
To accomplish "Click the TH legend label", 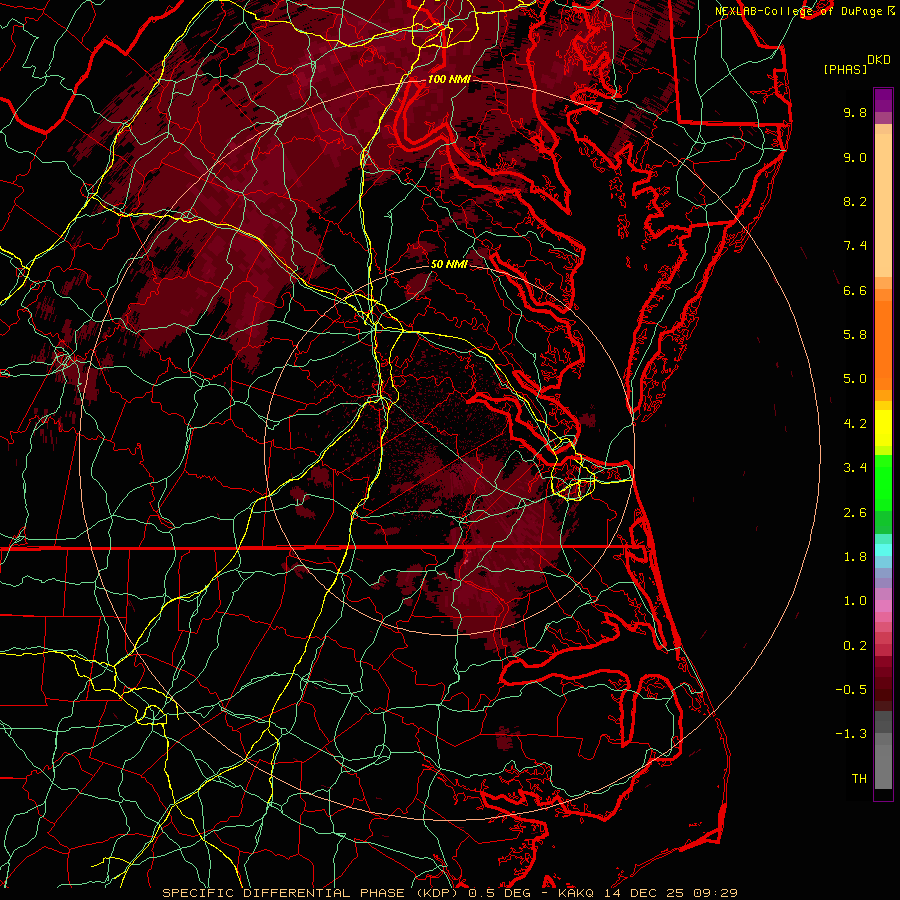I will [859, 778].
